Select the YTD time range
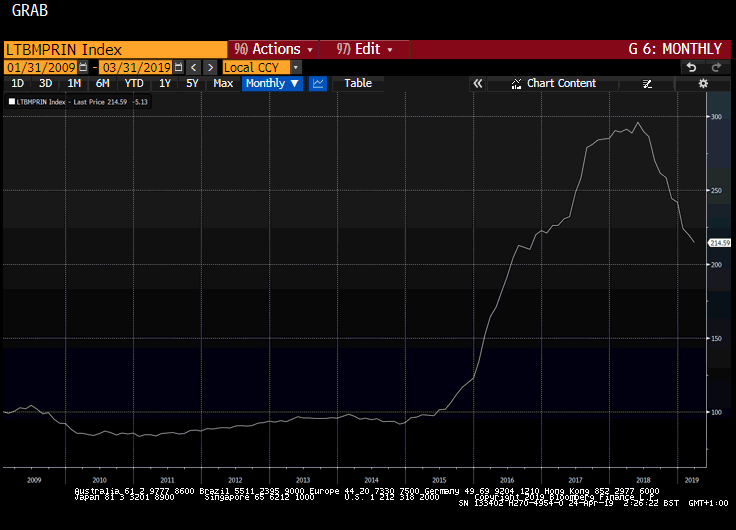 tap(134, 84)
